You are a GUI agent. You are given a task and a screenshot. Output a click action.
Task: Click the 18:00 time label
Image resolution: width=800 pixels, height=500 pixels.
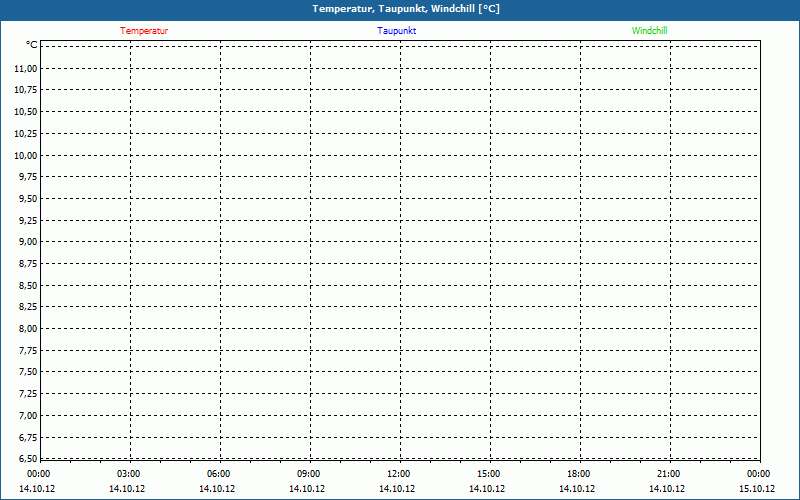pos(579,474)
